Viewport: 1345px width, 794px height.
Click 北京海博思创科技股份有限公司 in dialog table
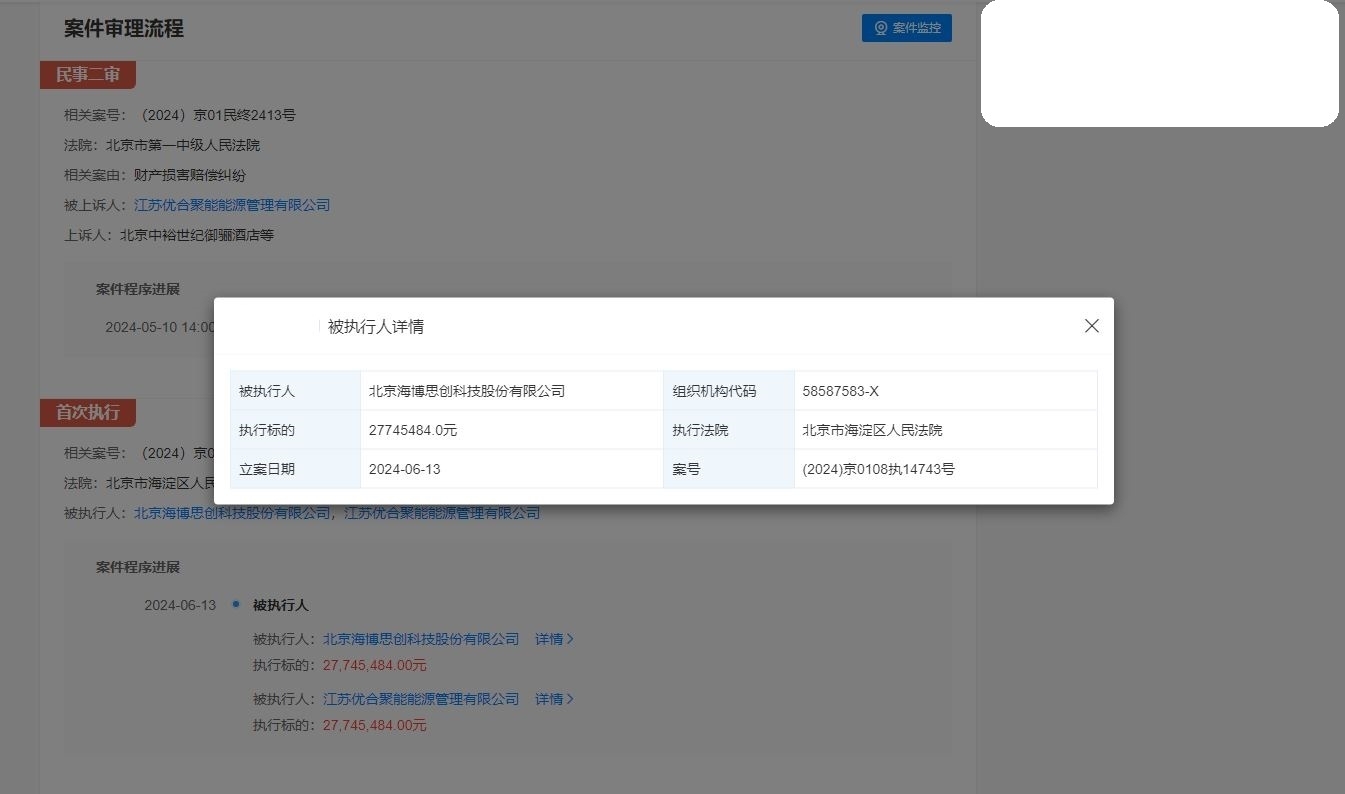[467, 391]
